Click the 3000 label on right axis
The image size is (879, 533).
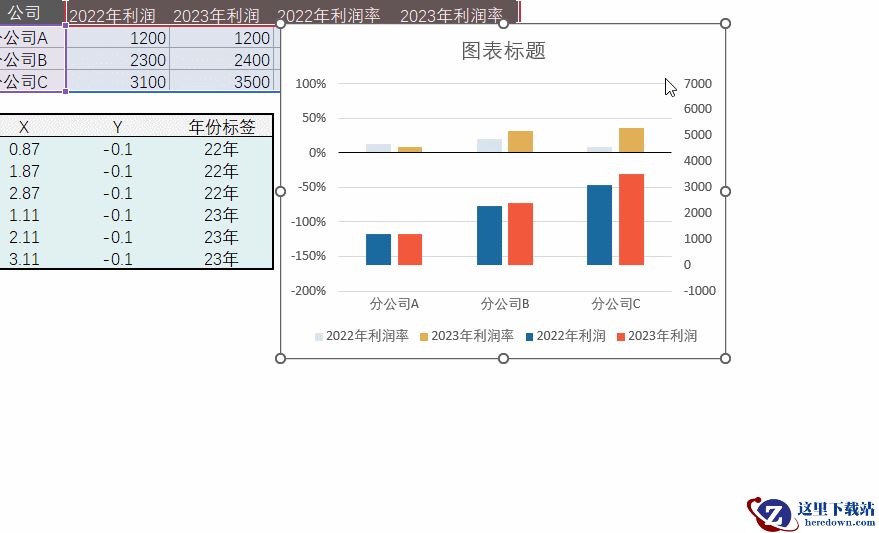pos(698,187)
